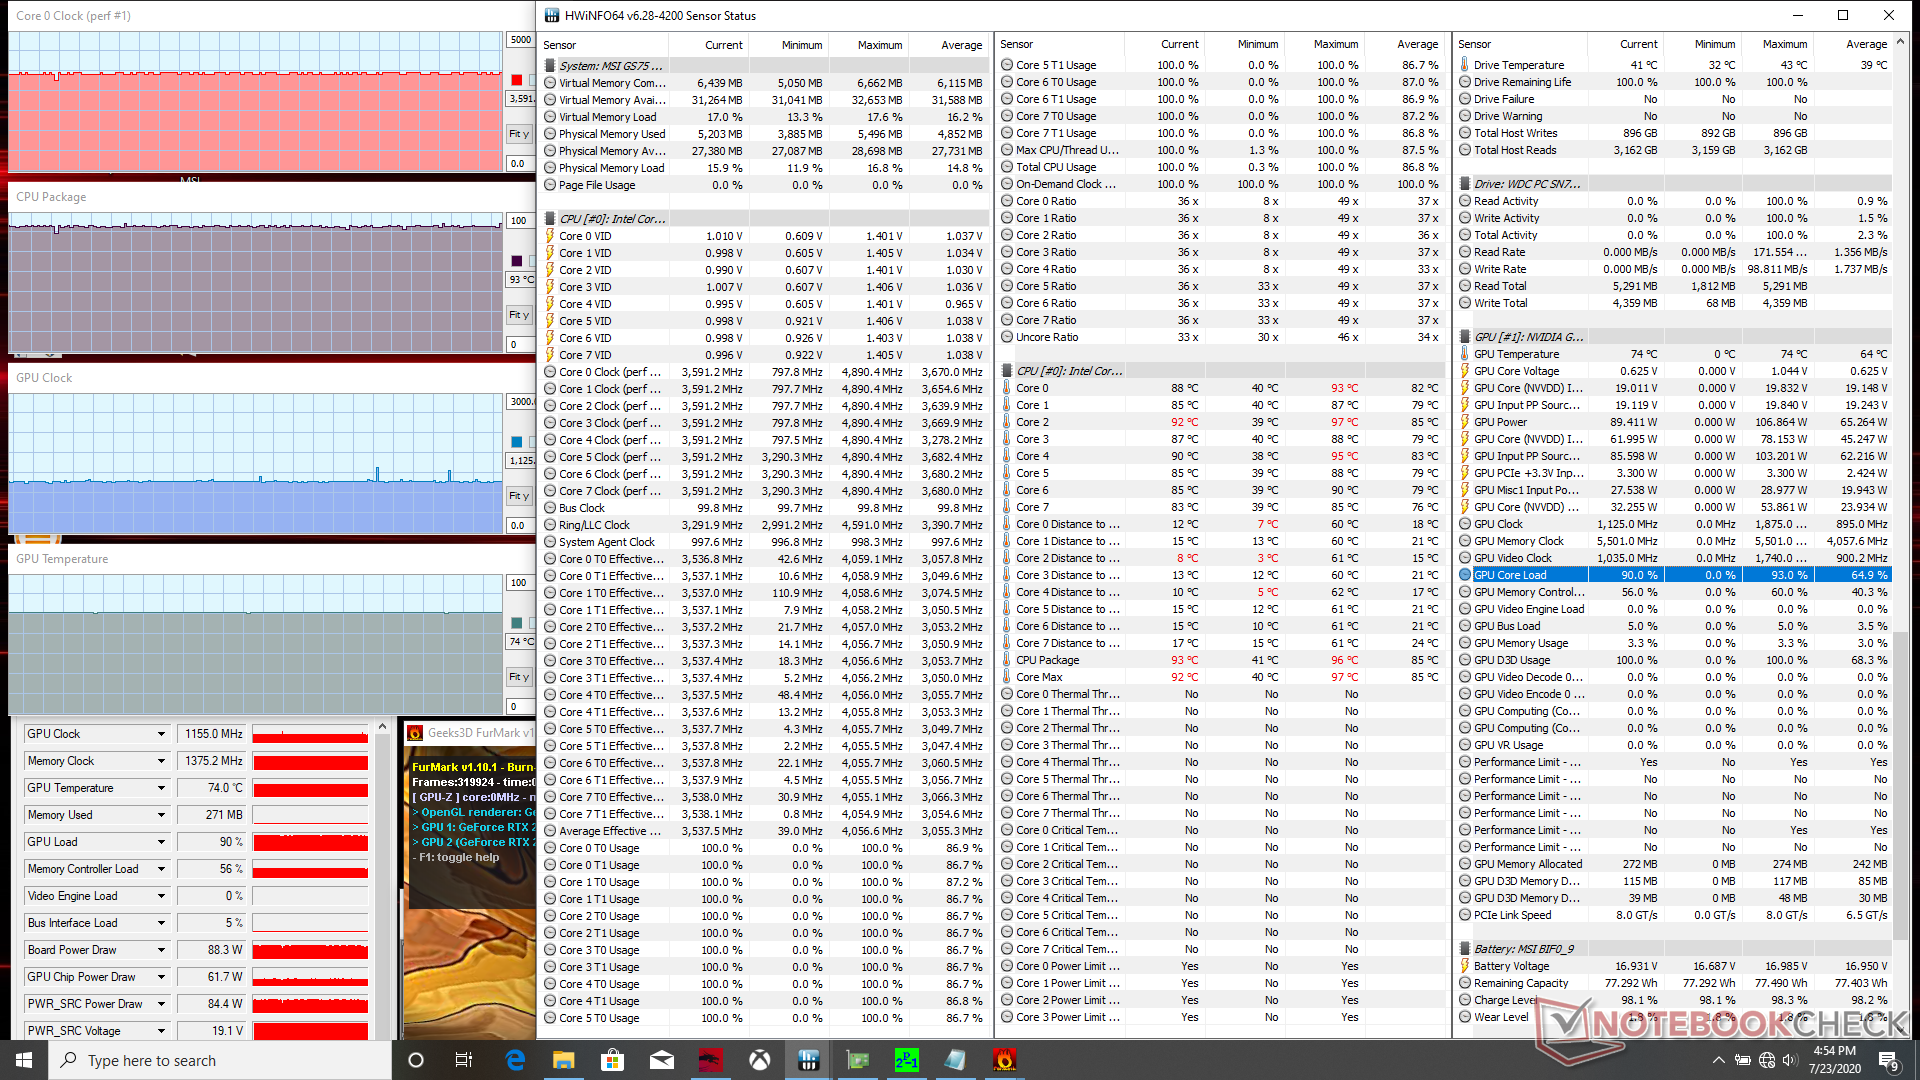Click red color swatch on Core 0 Clock graph
1920x1080 pixels.
516,80
